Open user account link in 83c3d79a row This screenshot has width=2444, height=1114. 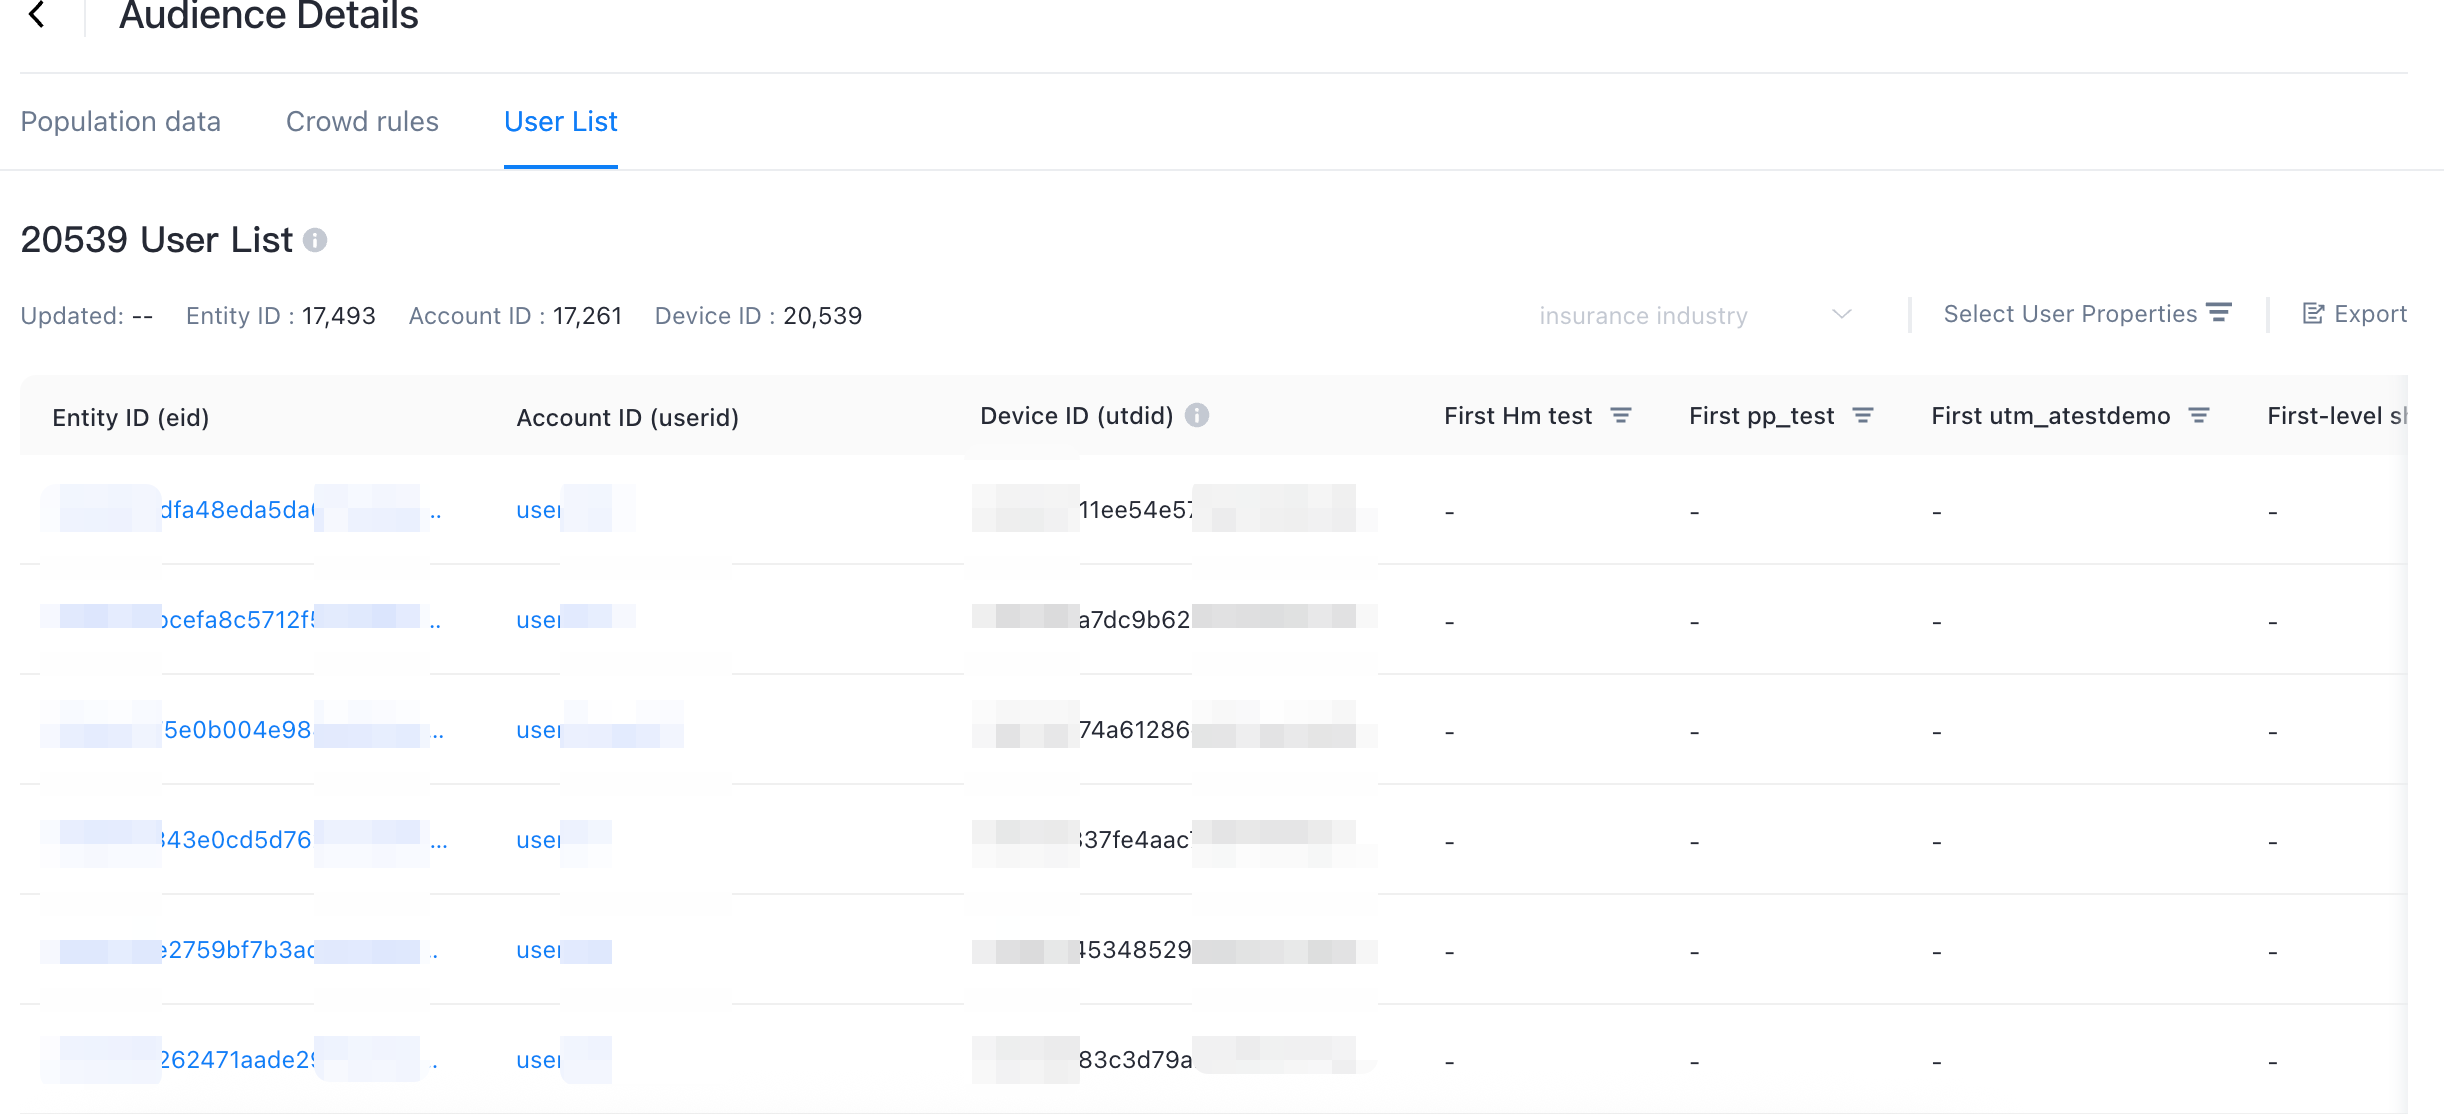click(563, 1060)
